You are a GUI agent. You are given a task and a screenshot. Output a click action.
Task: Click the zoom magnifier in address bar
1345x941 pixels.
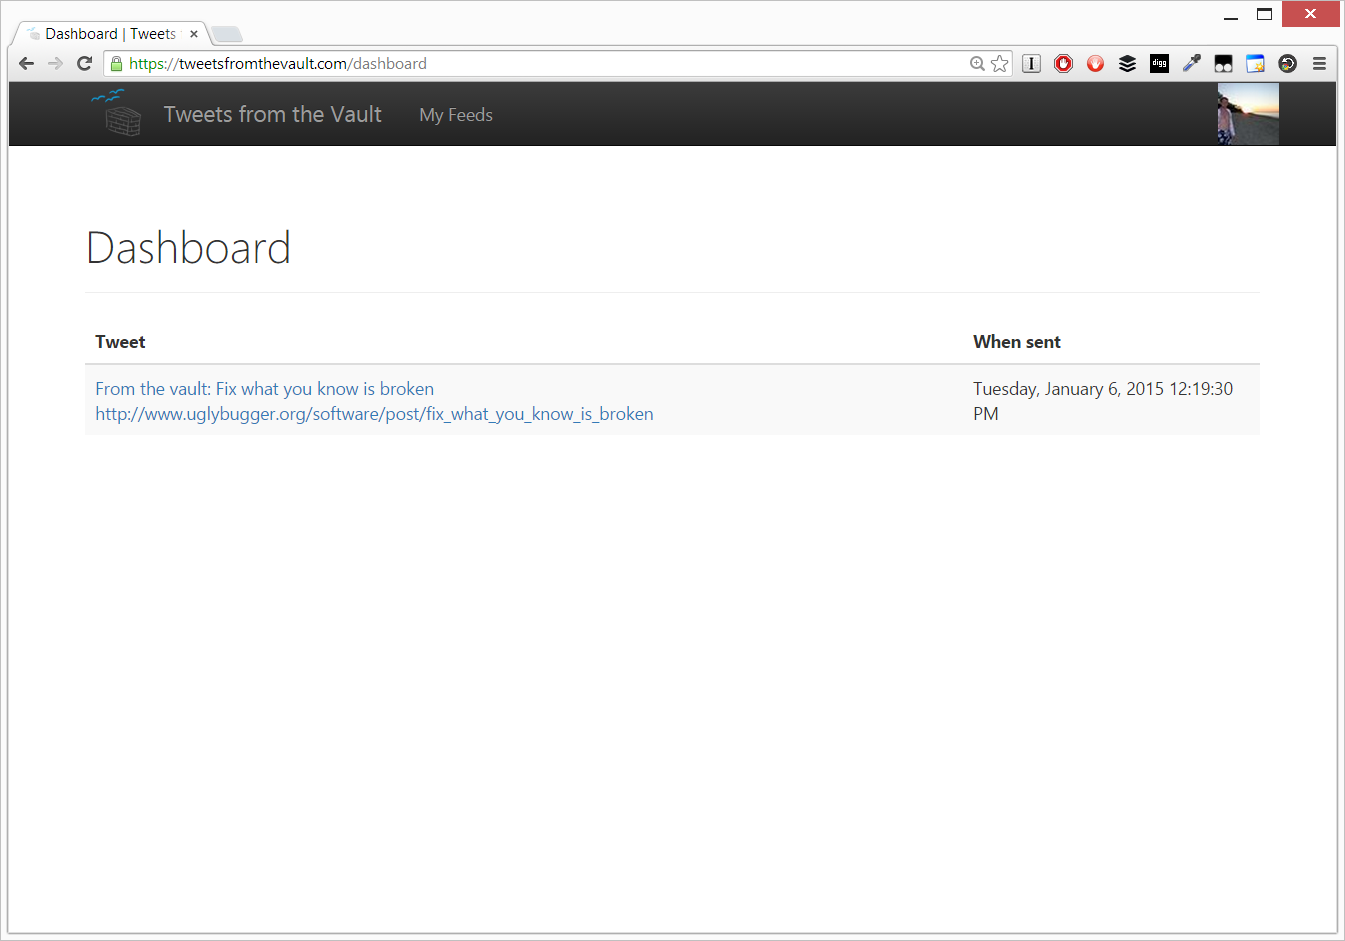click(x=977, y=64)
